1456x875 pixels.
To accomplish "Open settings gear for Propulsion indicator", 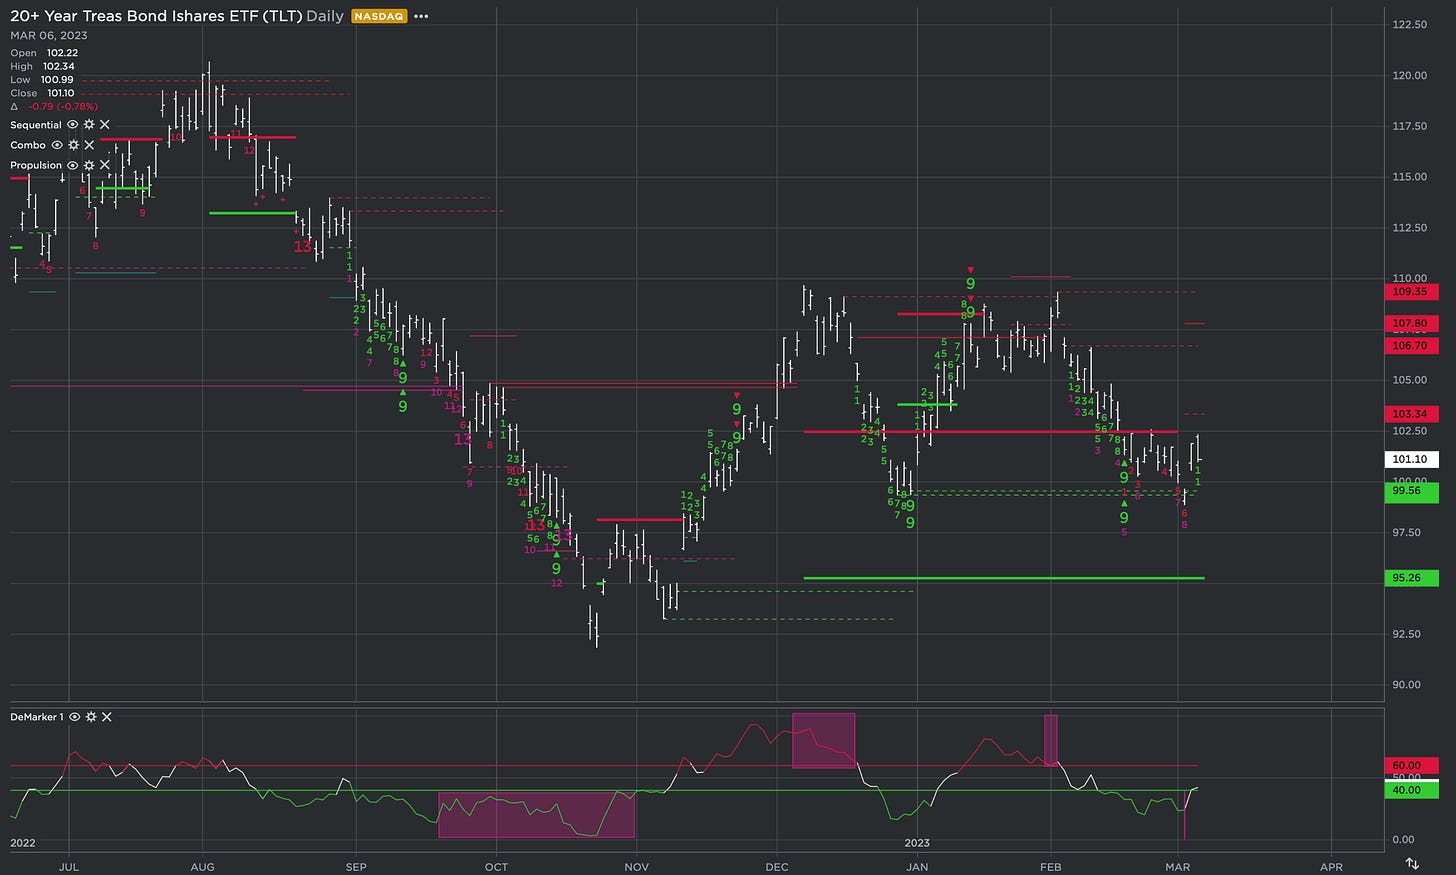I will 89,165.
